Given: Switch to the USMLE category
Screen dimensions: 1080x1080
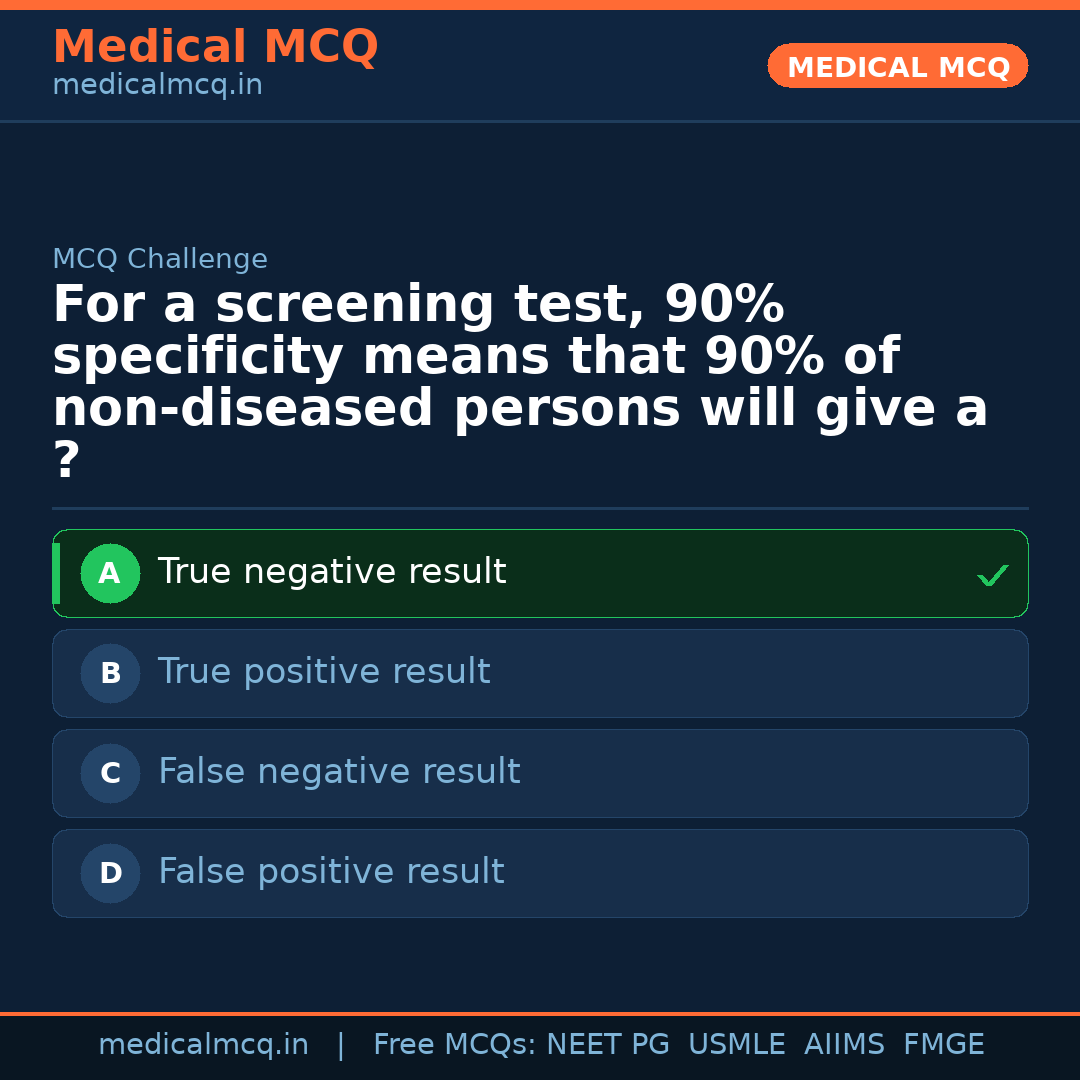Looking at the screenshot, I should click(737, 1043).
